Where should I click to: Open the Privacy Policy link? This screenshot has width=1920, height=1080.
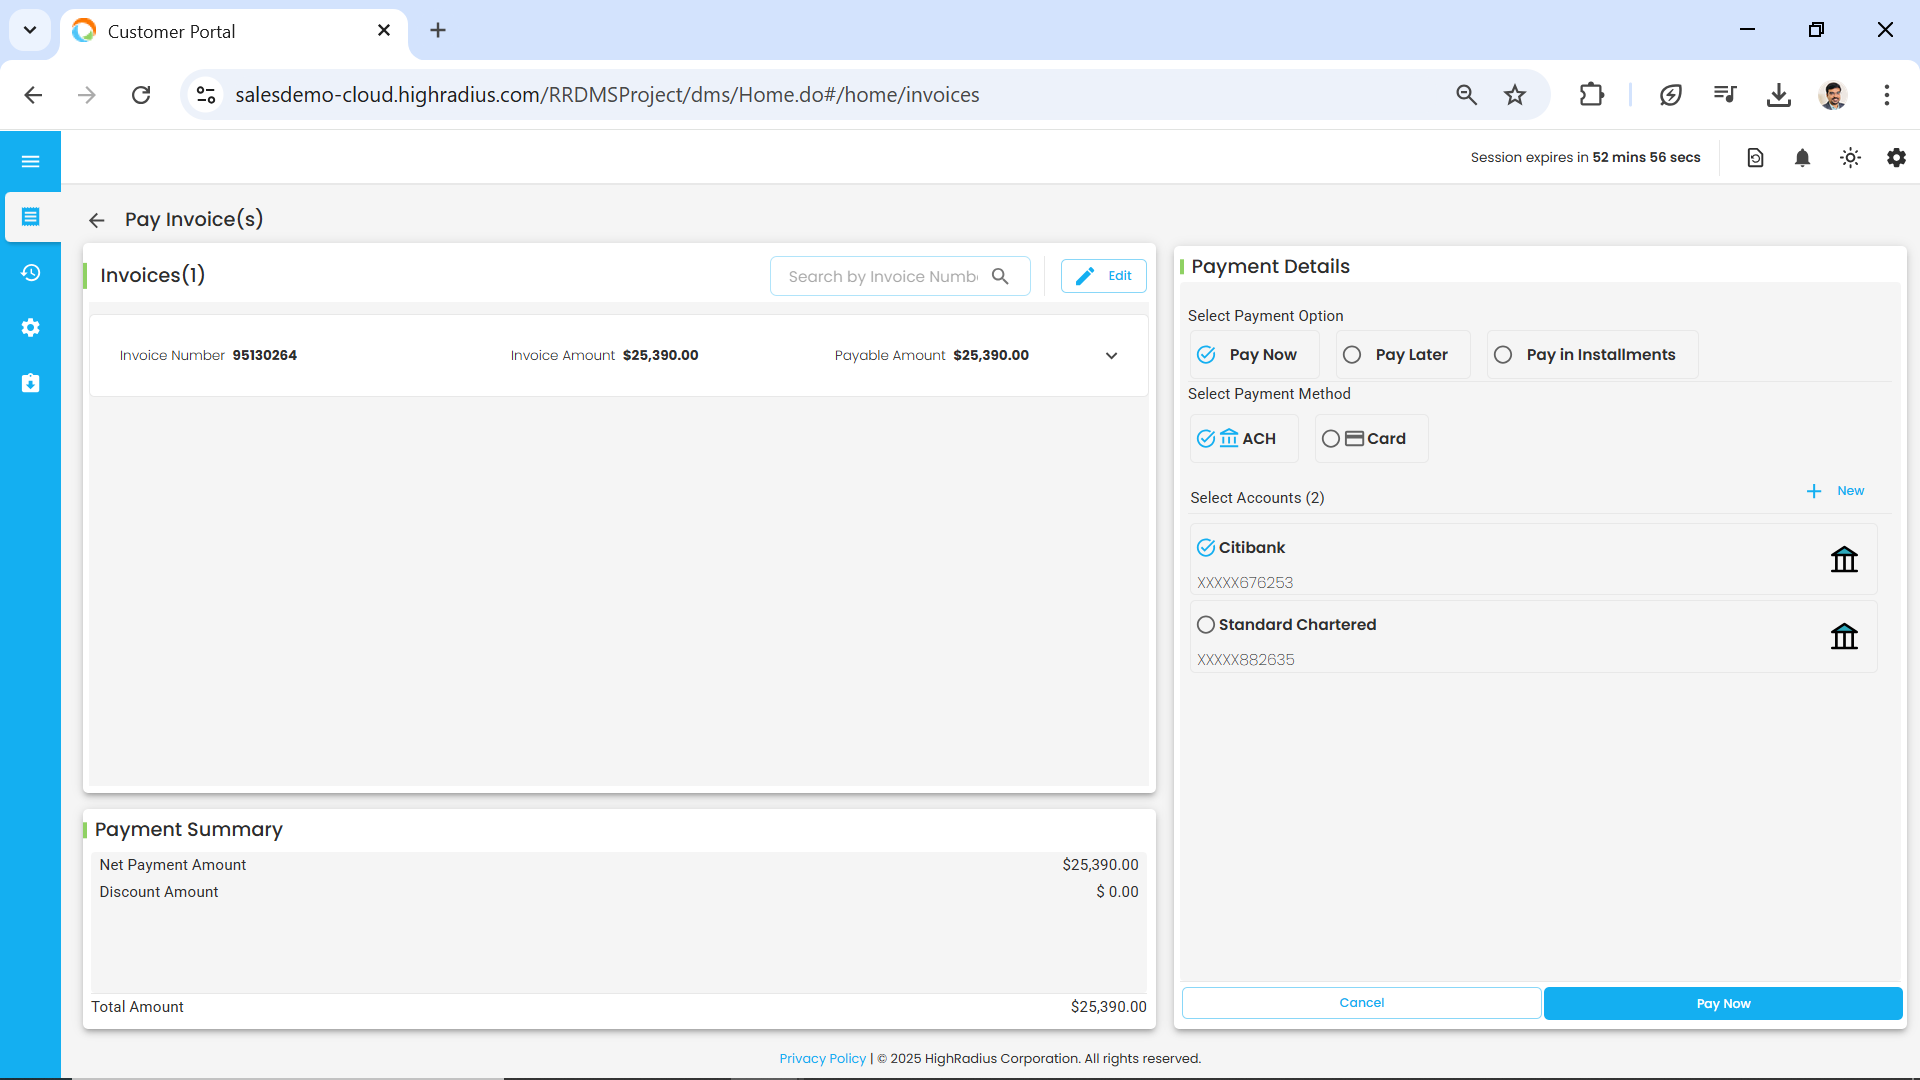pyautogui.click(x=822, y=1058)
